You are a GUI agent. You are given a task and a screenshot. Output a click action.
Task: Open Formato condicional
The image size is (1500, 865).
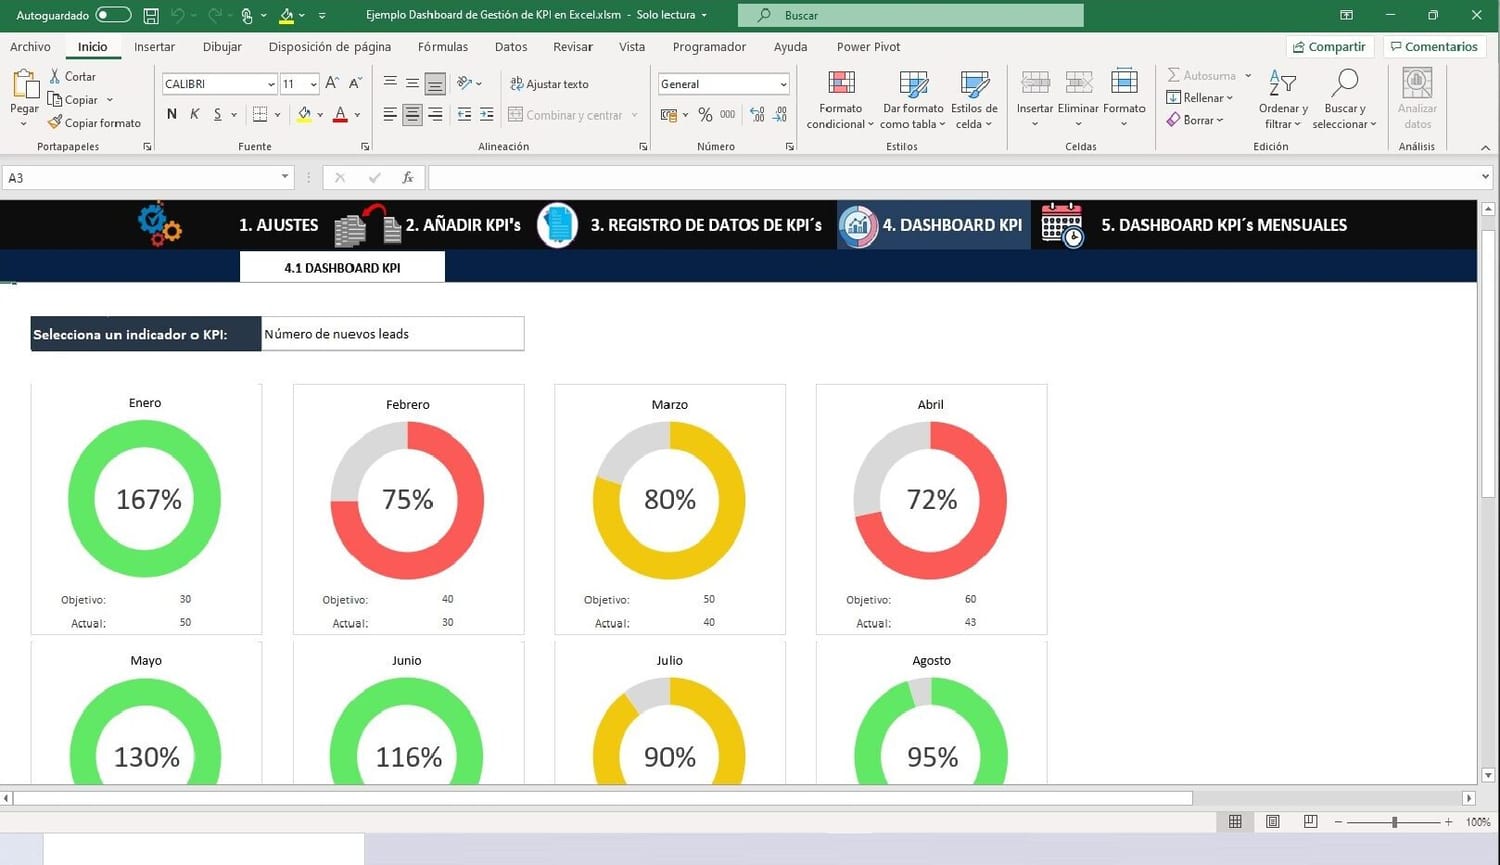click(840, 100)
